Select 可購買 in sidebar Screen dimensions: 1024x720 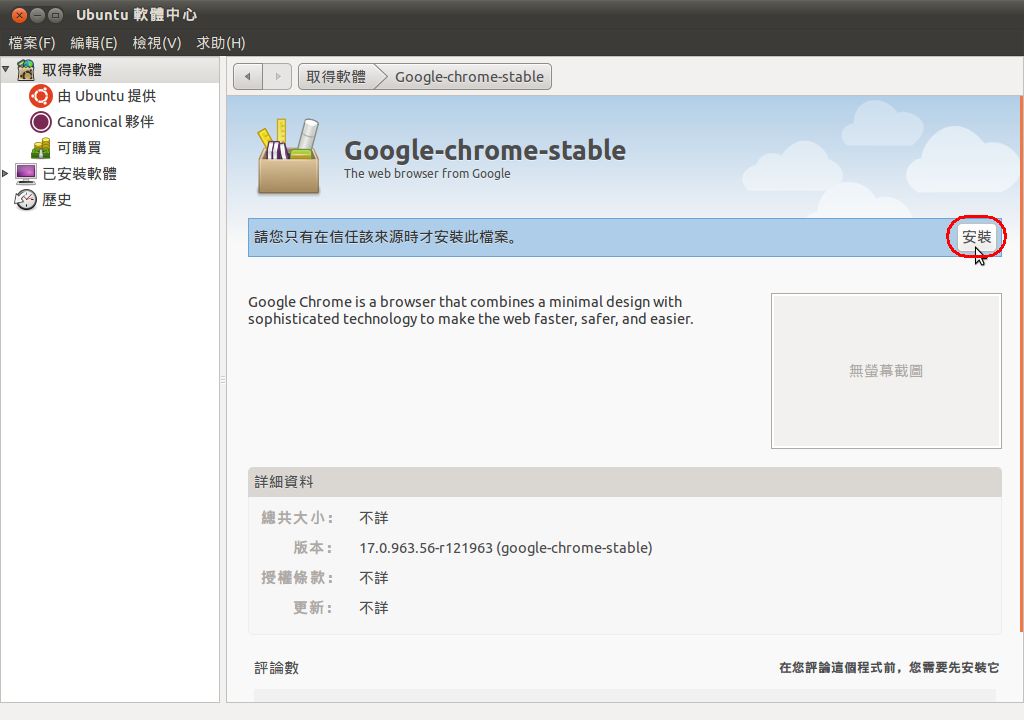[79, 148]
